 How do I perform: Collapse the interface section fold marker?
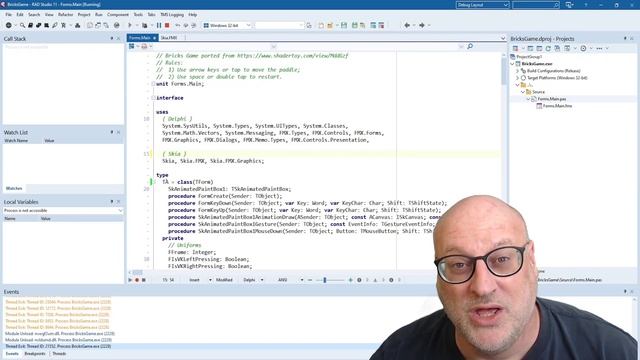click(x=153, y=98)
